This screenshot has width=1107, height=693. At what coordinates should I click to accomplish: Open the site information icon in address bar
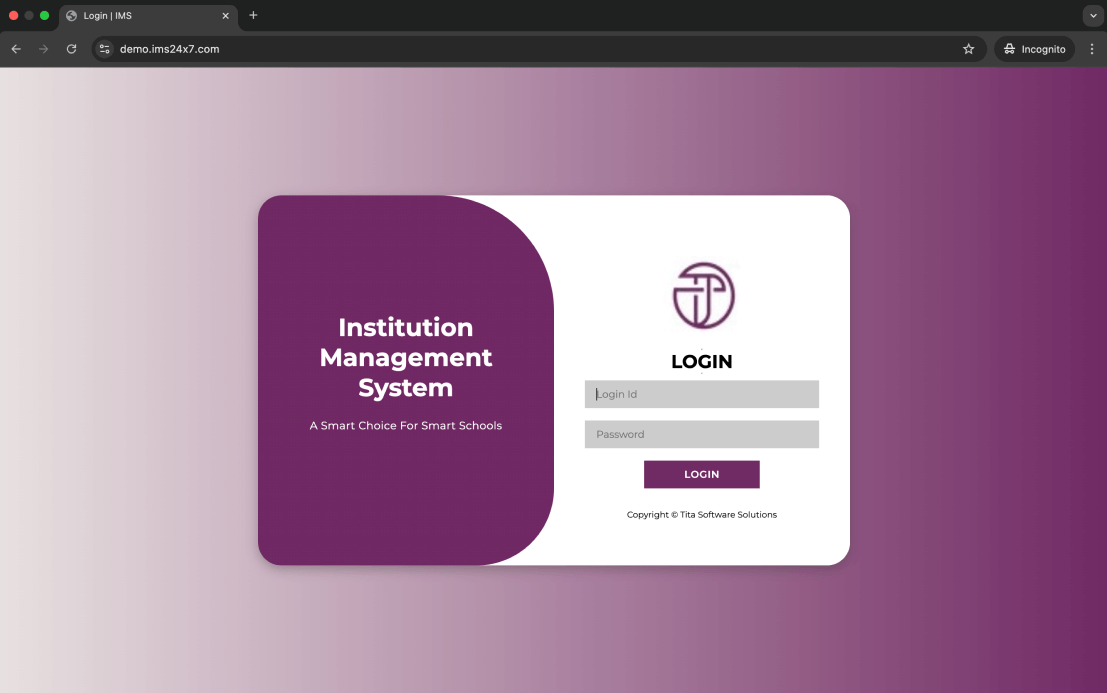[x=104, y=49]
